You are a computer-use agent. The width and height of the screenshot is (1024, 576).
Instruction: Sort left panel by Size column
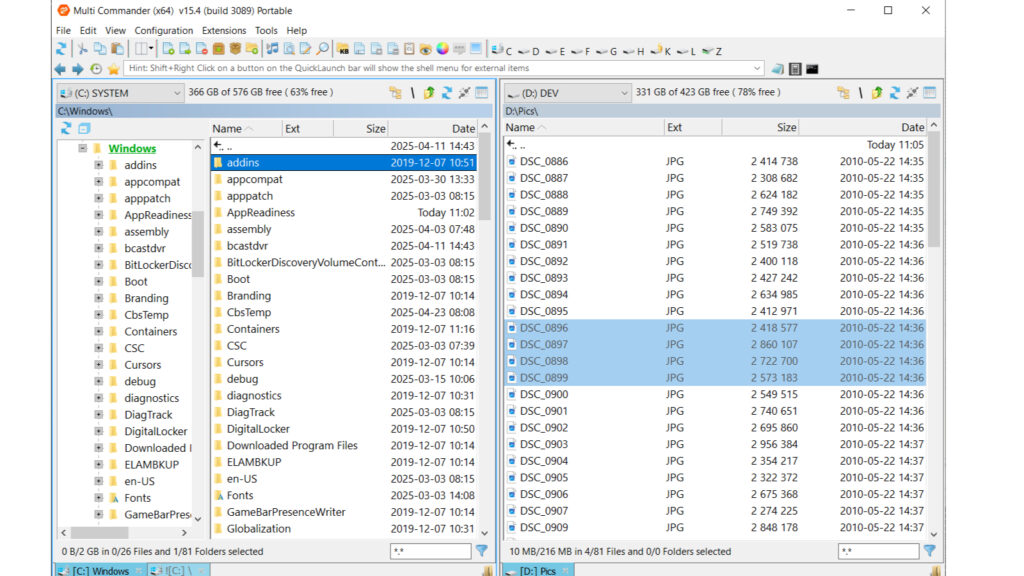pos(360,129)
